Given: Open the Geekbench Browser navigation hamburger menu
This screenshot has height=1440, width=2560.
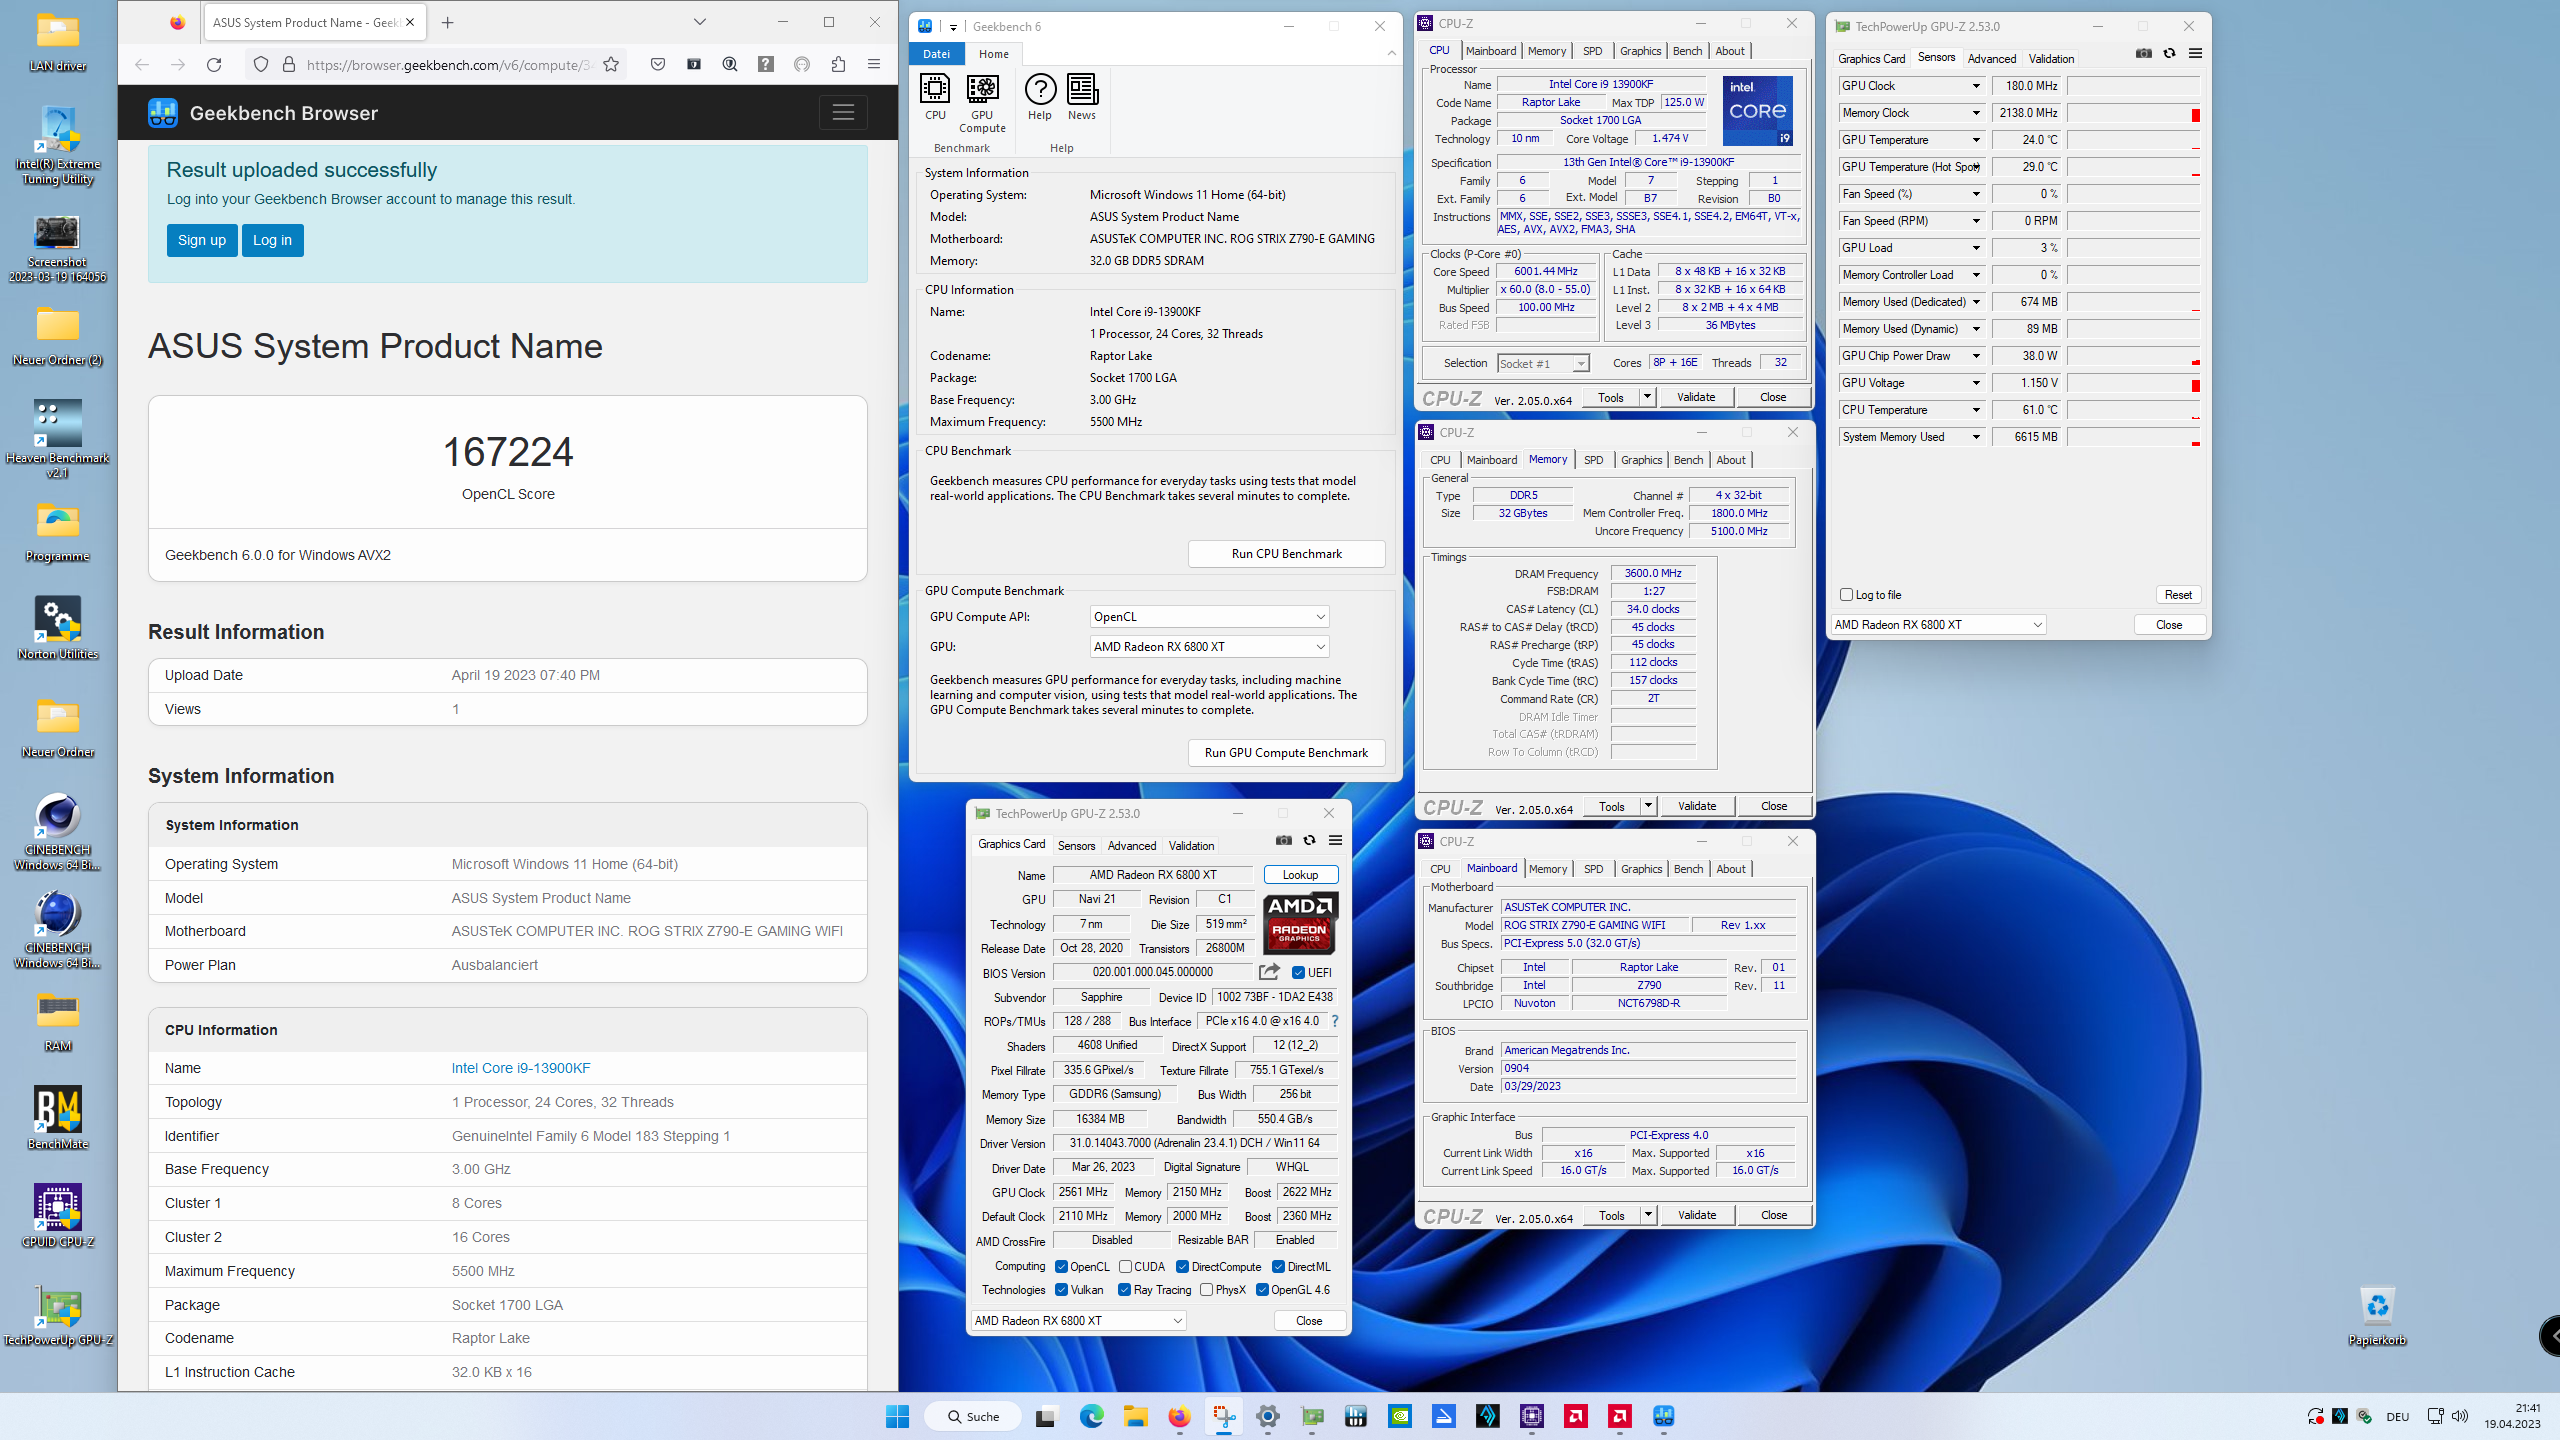Looking at the screenshot, I should pos(843,113).
